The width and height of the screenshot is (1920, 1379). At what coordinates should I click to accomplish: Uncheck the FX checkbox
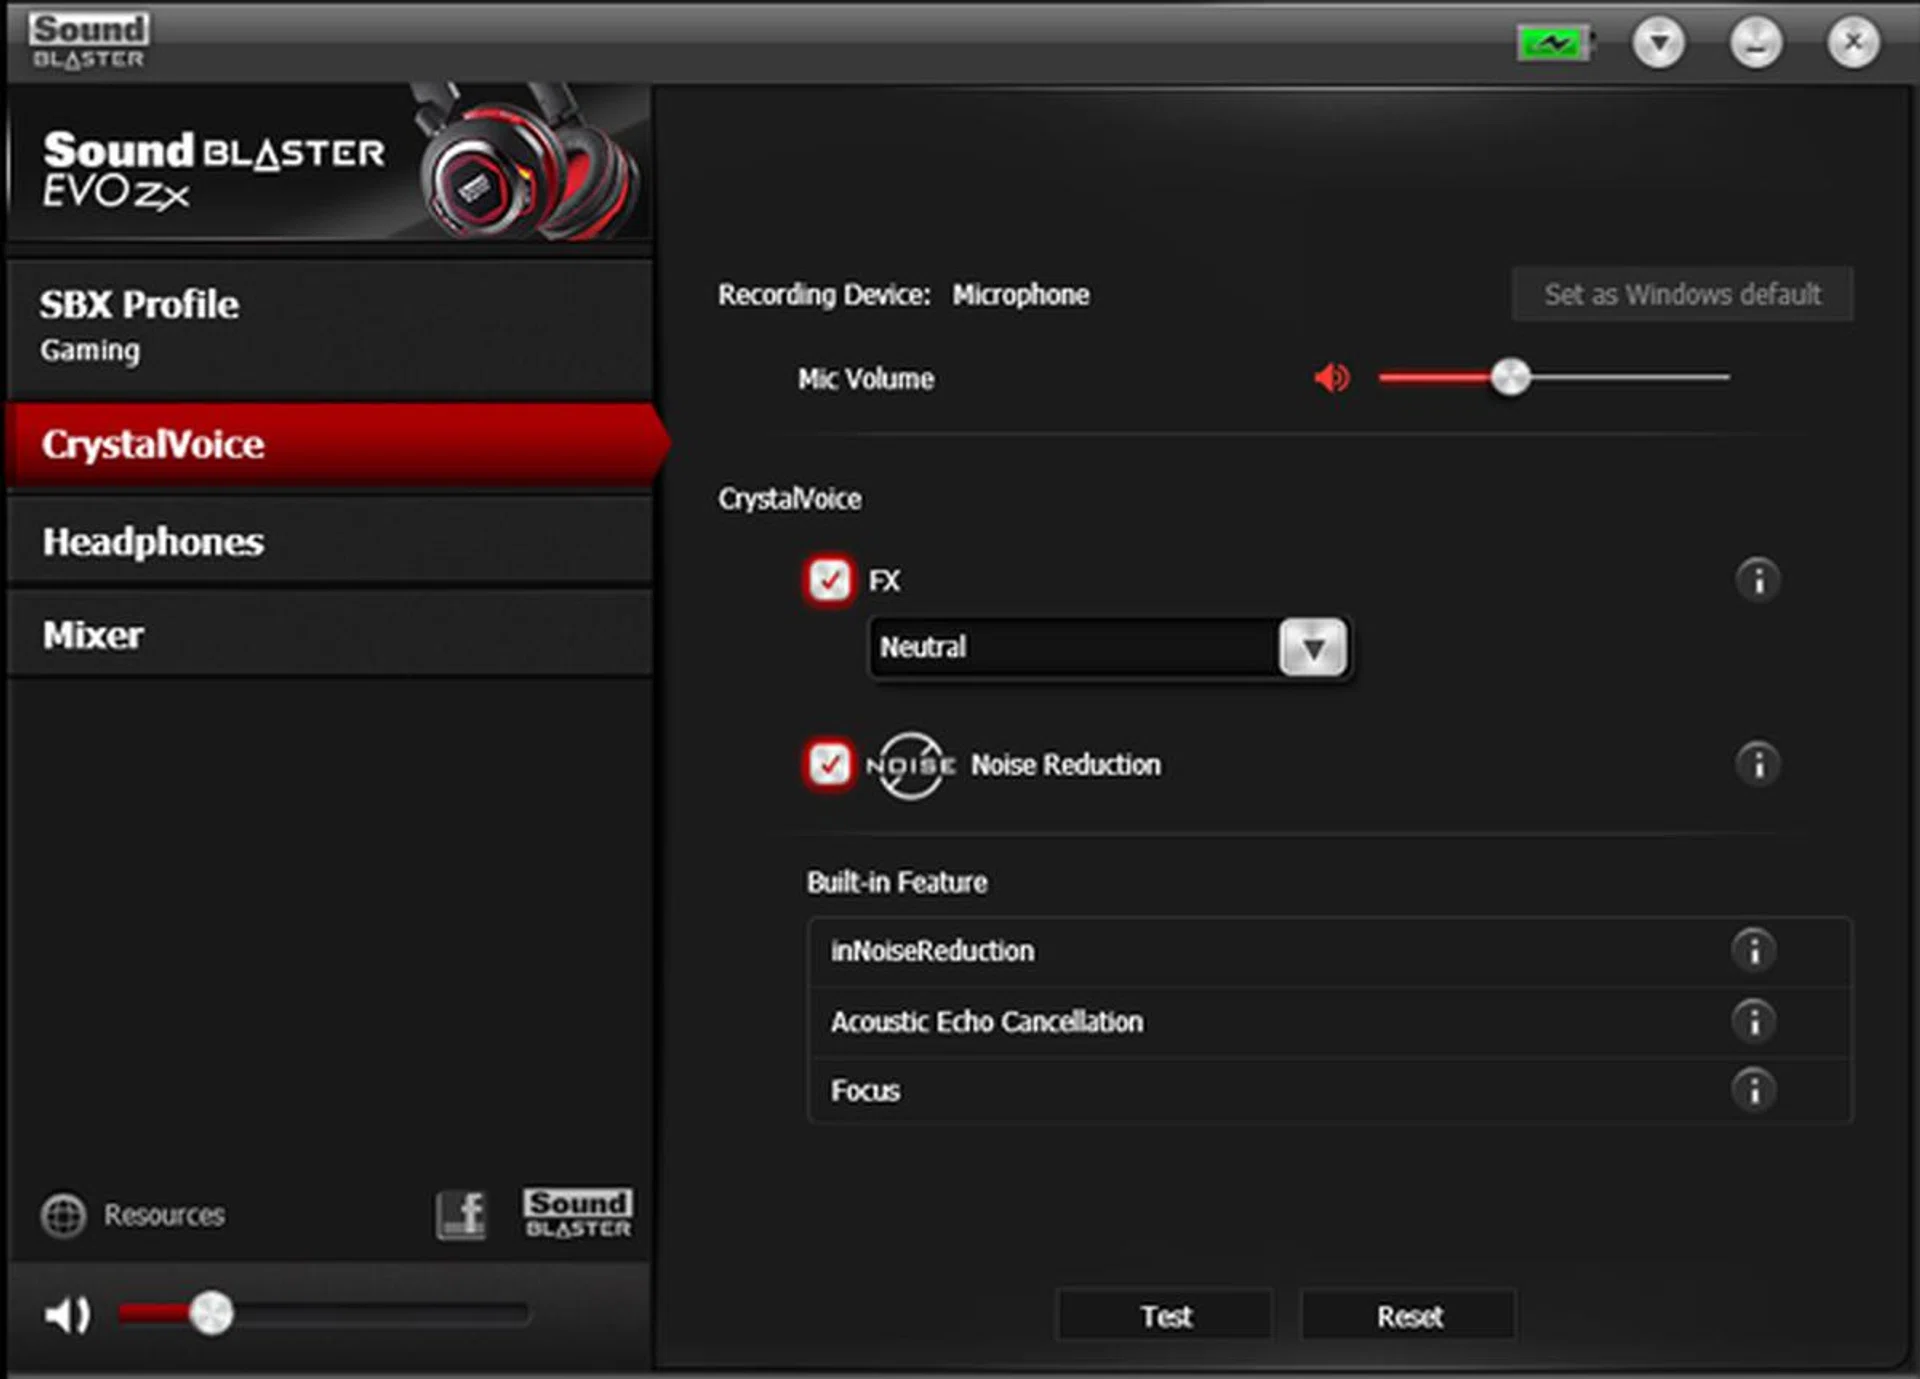829,580
